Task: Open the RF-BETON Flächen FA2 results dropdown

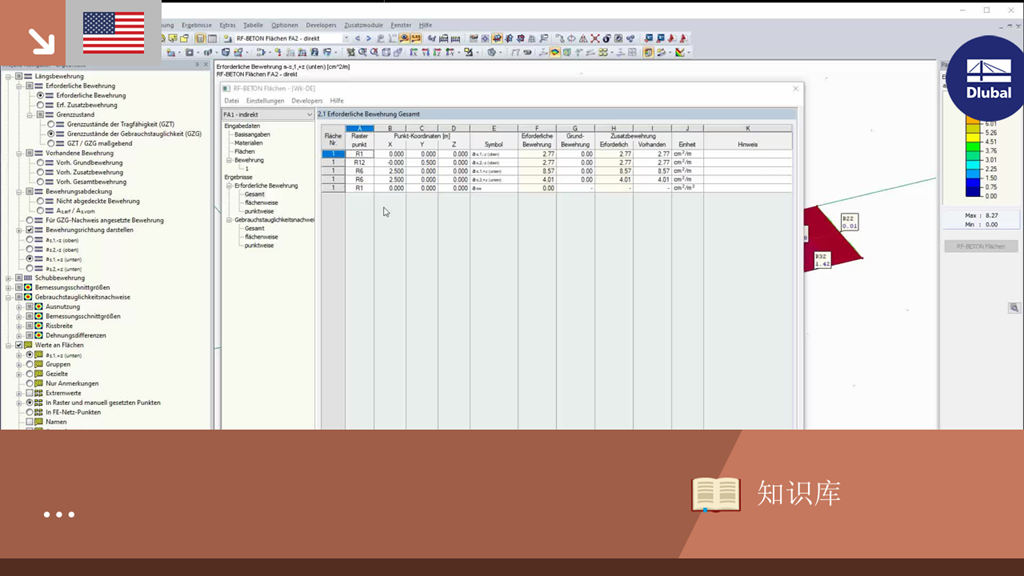Action: point(346,39)
